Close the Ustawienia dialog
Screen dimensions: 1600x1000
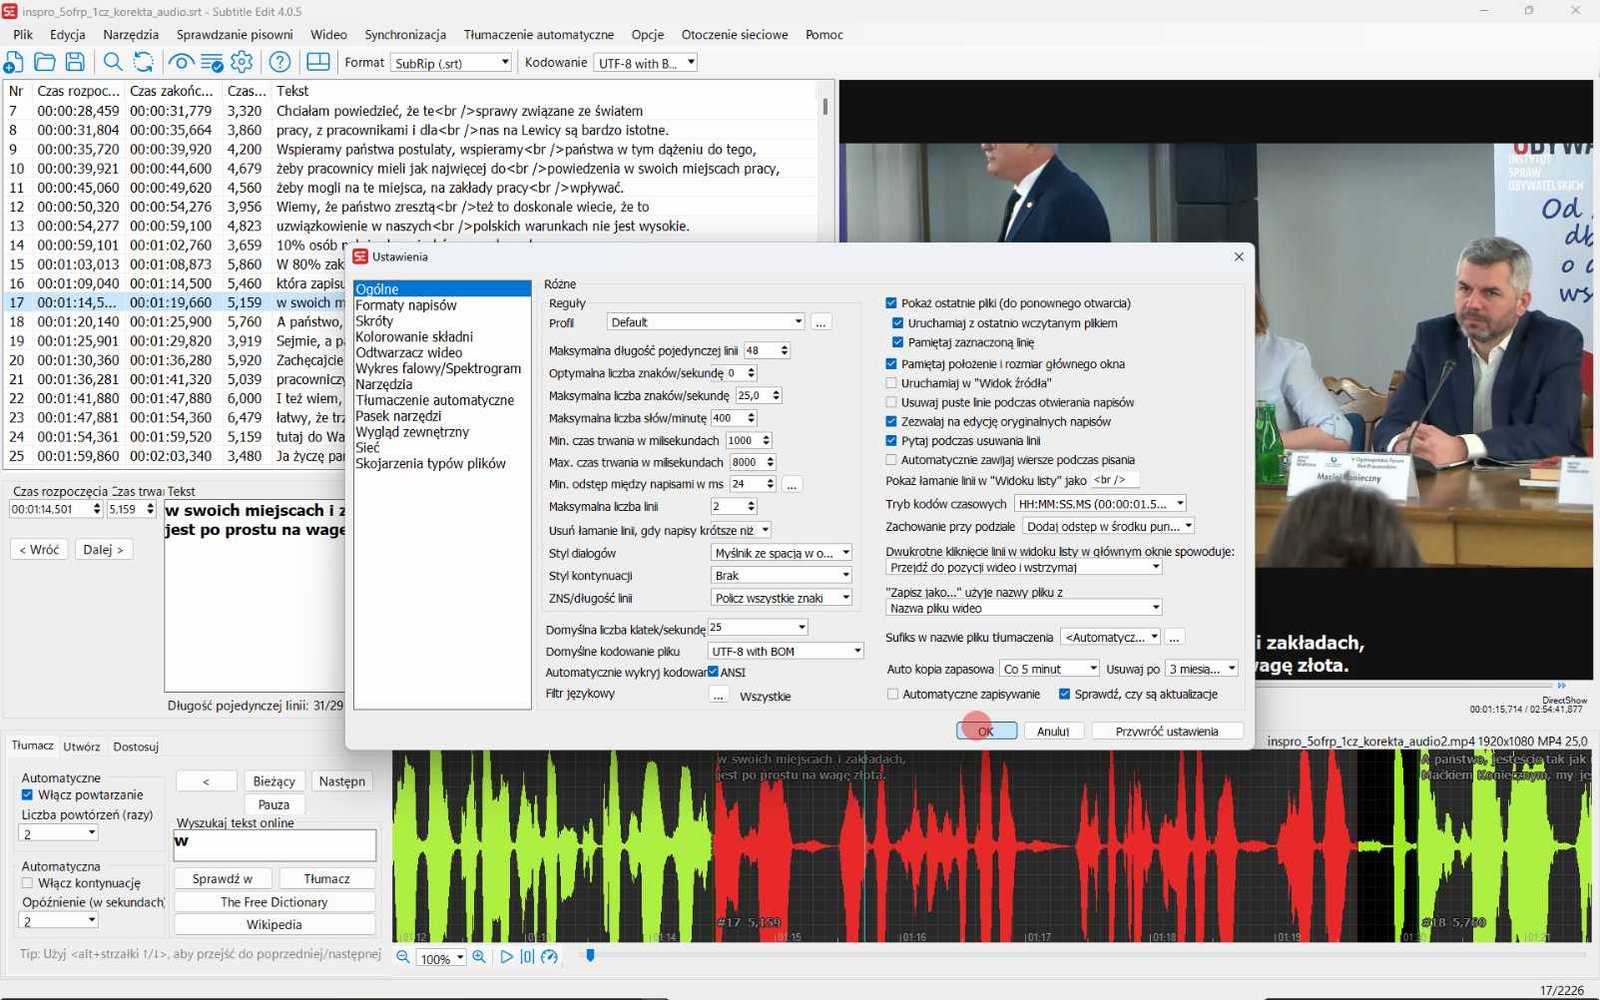(1239, 257)
